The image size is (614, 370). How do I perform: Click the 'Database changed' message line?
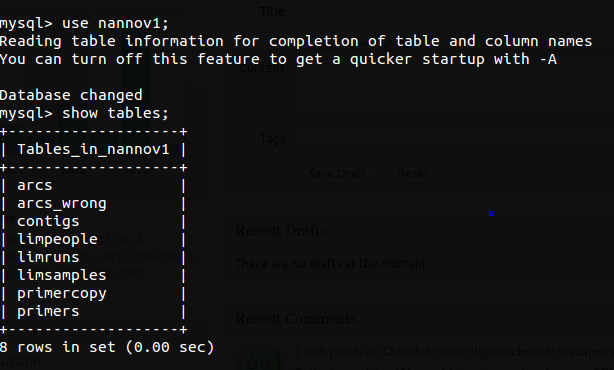pyautogui.click(x=71, y=95)
